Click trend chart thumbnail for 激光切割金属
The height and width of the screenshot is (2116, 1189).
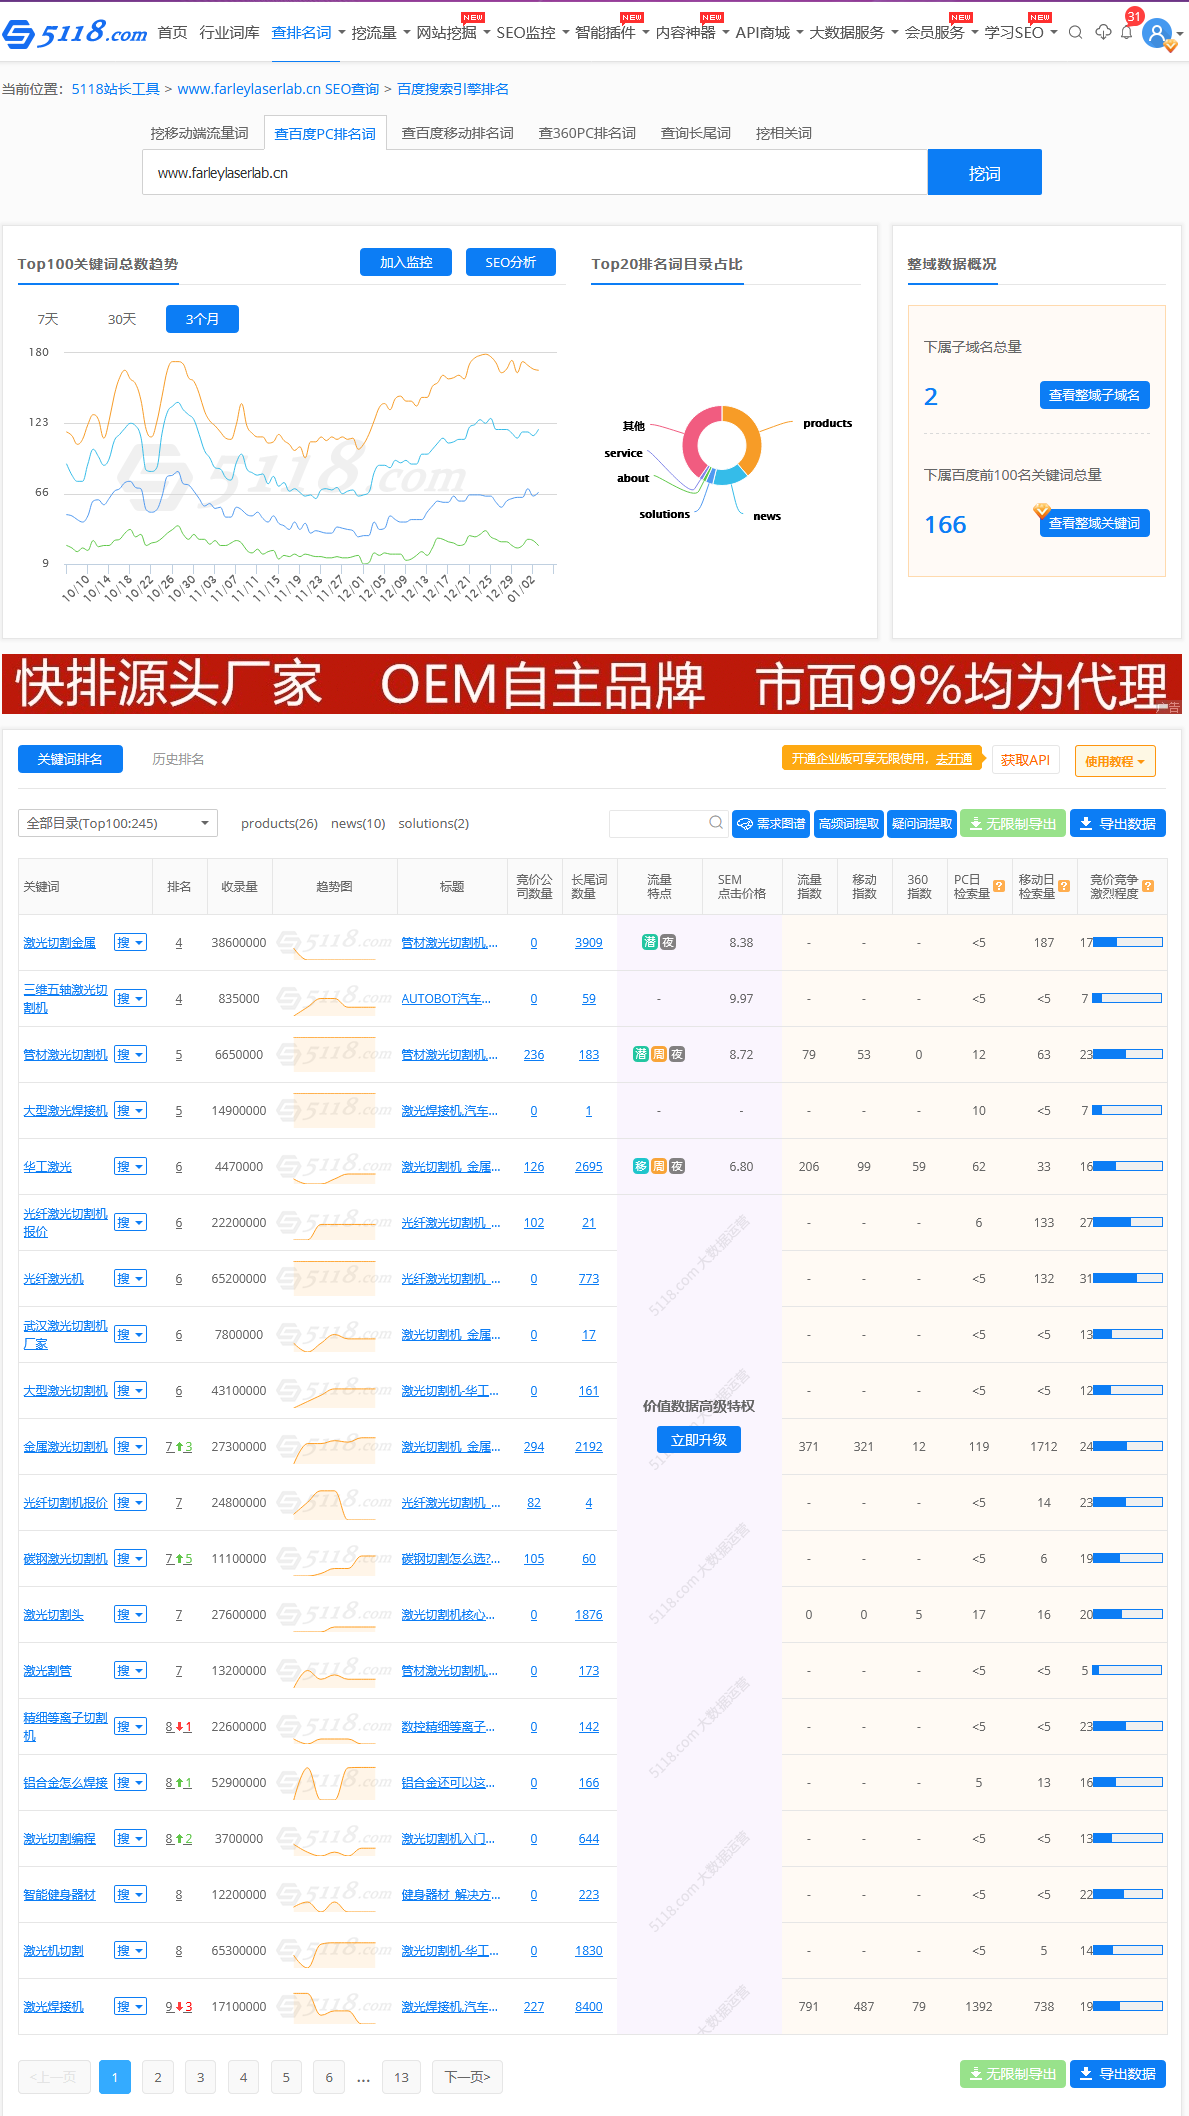pyautogui.click(x=335, y=943)
